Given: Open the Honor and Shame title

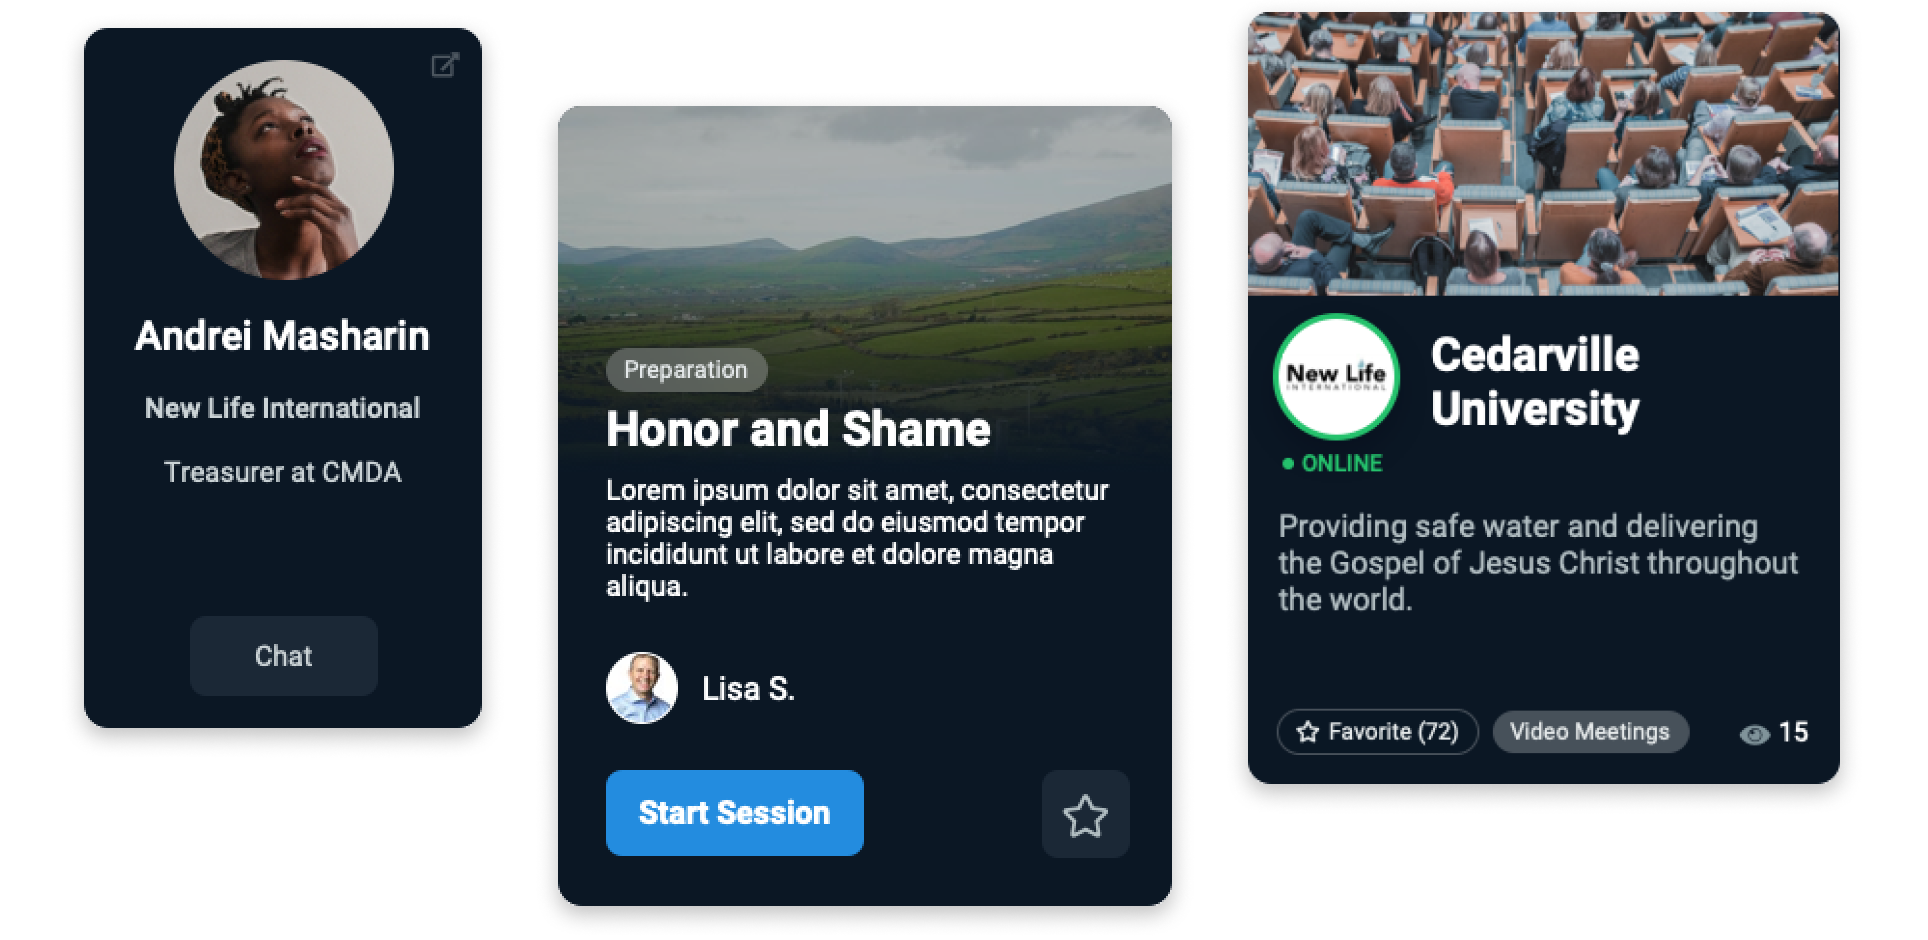Looking at the screenshot, I should pos(798,429).
